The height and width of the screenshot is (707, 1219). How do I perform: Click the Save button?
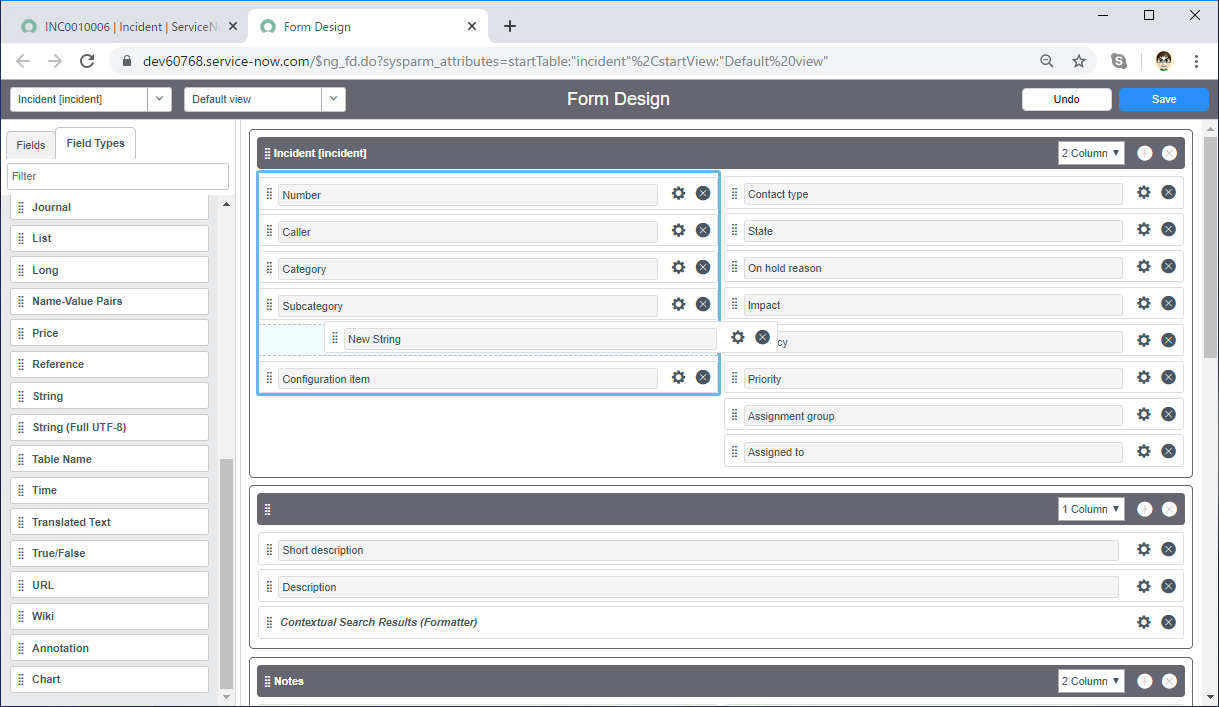pyautogui.click(x=1164, y=99)
